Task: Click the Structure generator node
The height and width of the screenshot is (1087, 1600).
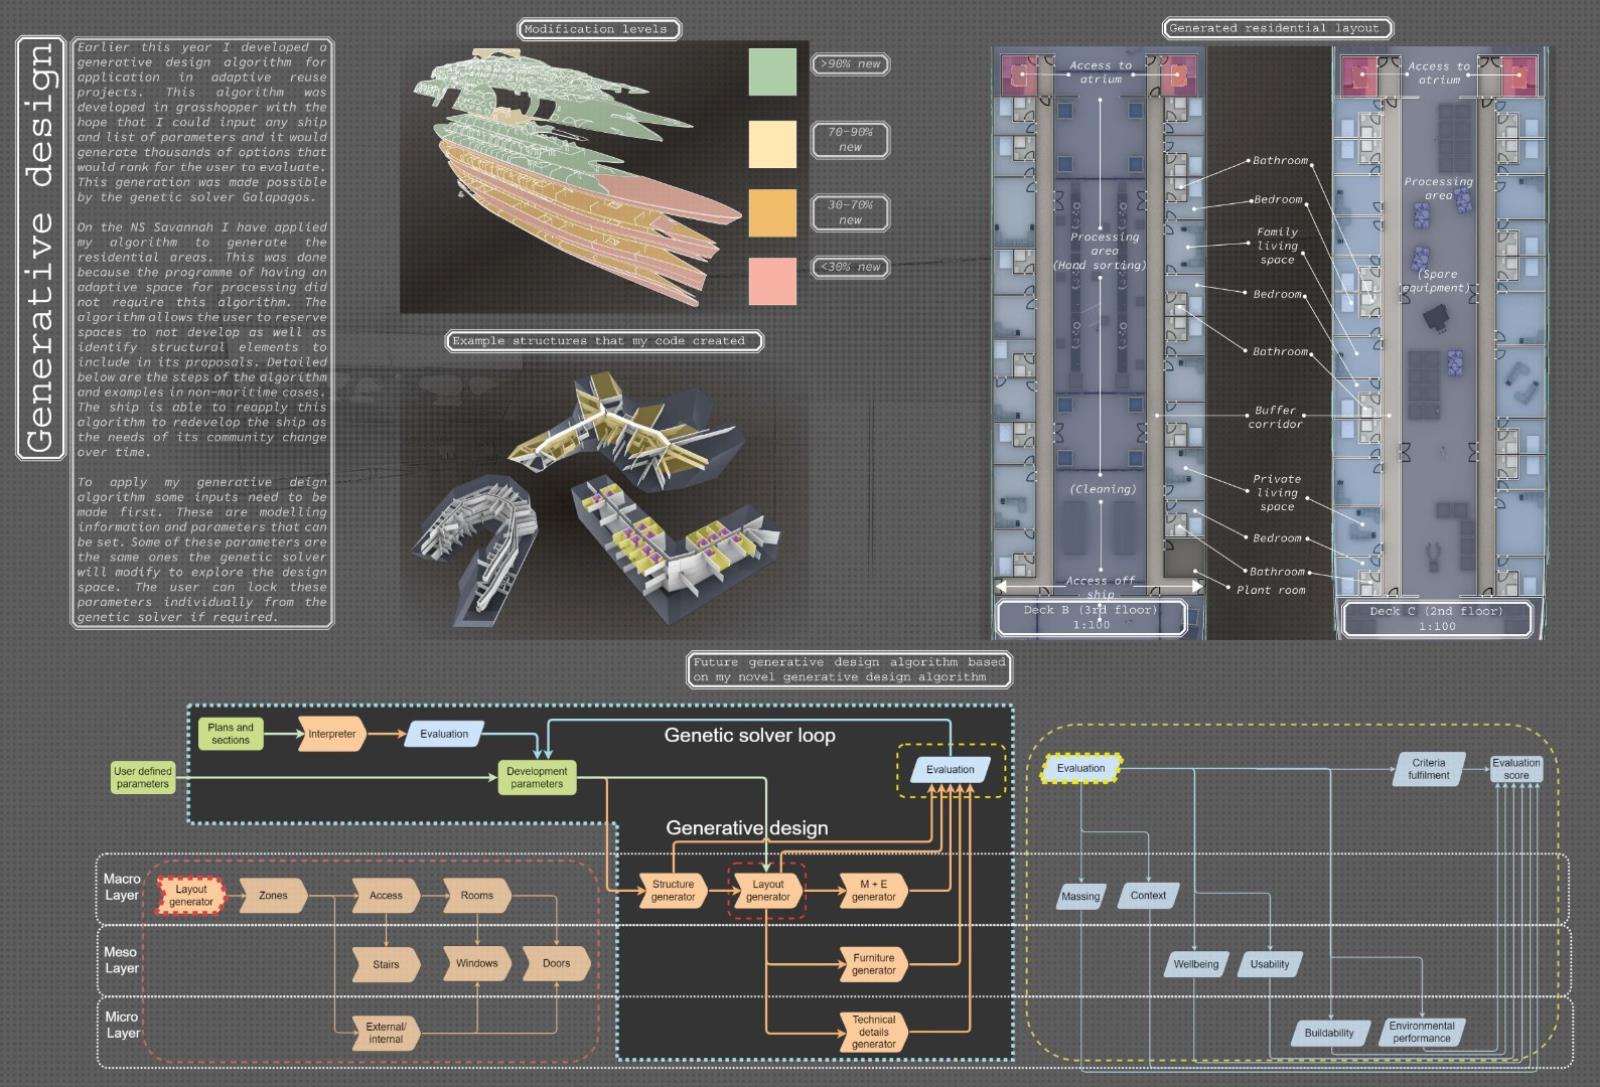Action: coord(673,890)
